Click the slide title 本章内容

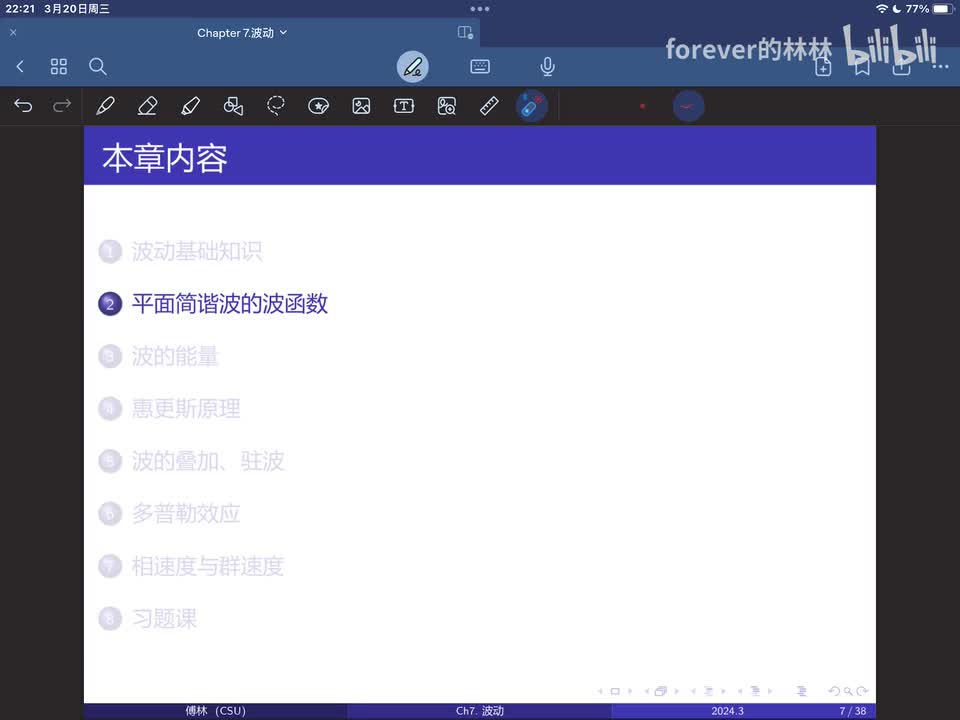click(165, 158)
